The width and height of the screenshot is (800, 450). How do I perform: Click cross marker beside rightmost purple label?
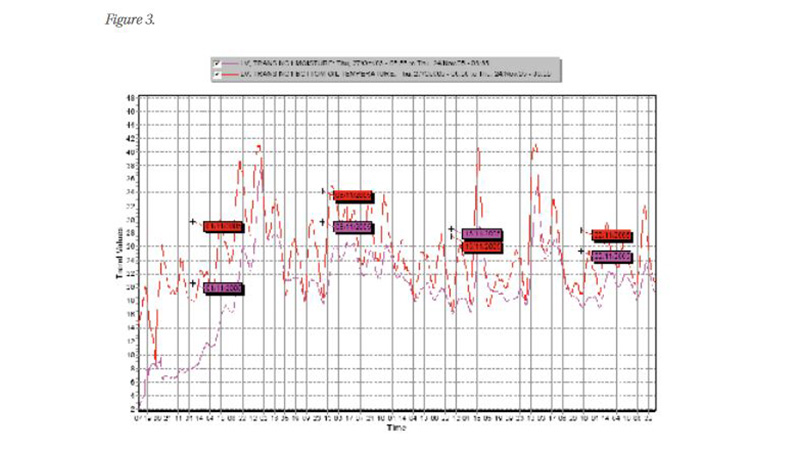582,251
